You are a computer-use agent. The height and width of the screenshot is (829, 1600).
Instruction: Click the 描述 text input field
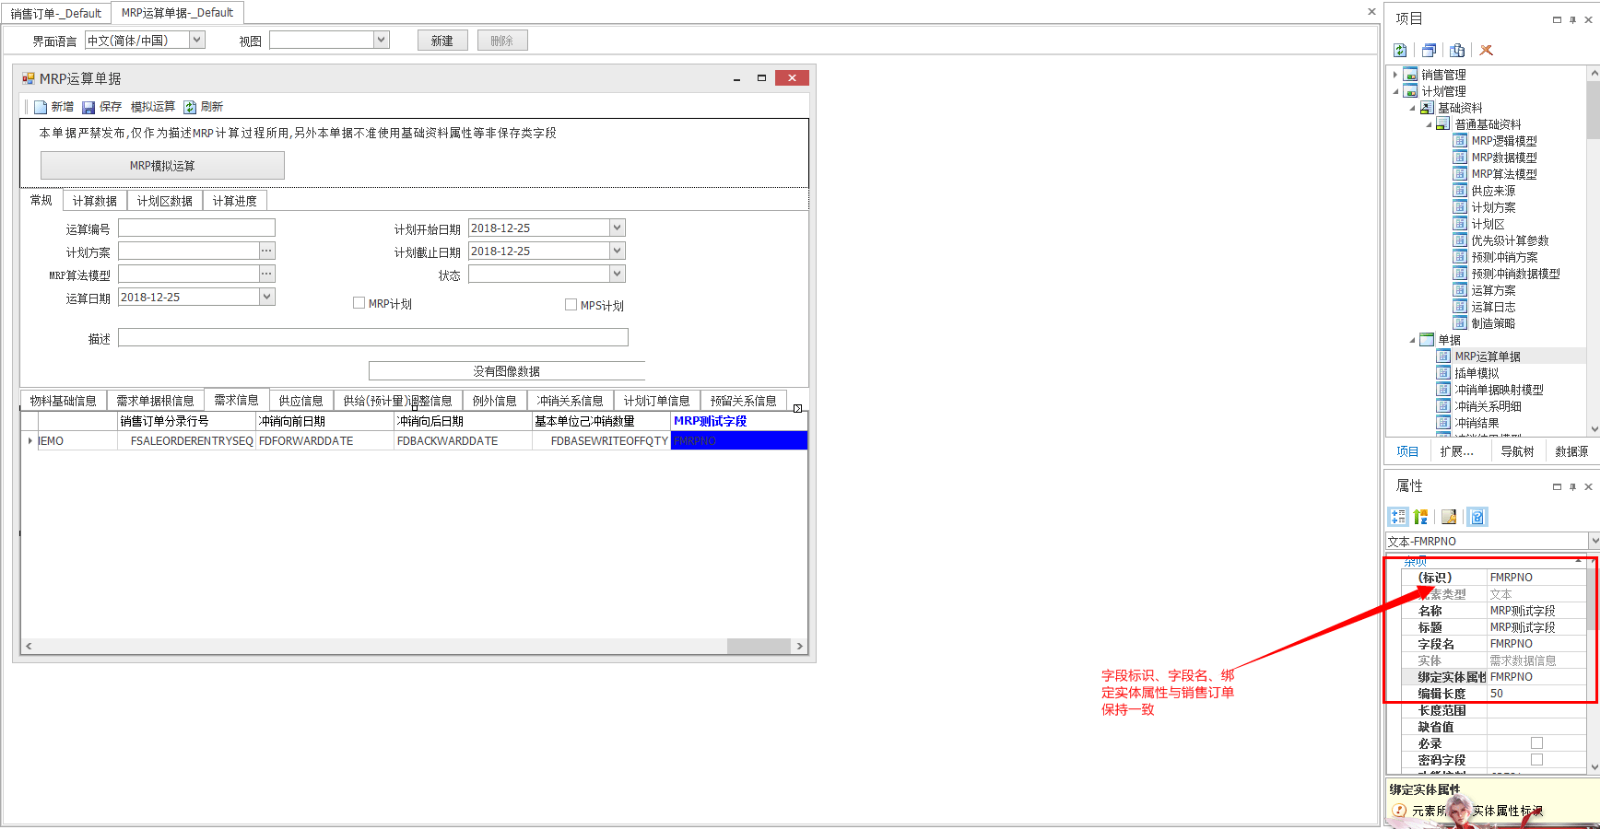[372, 338]
